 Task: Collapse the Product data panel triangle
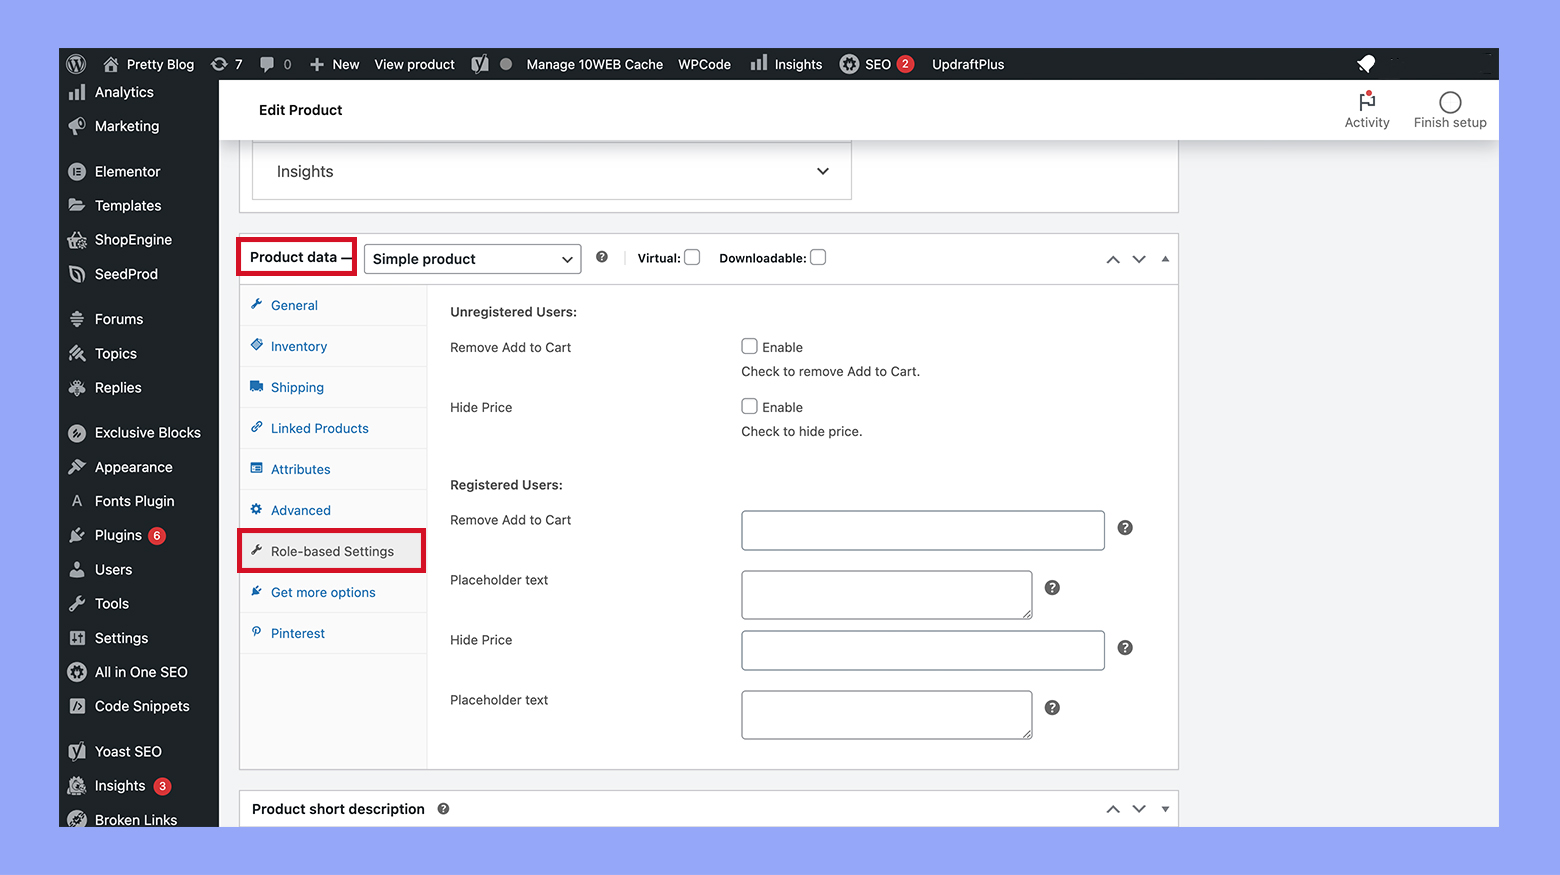[1165, 259]
